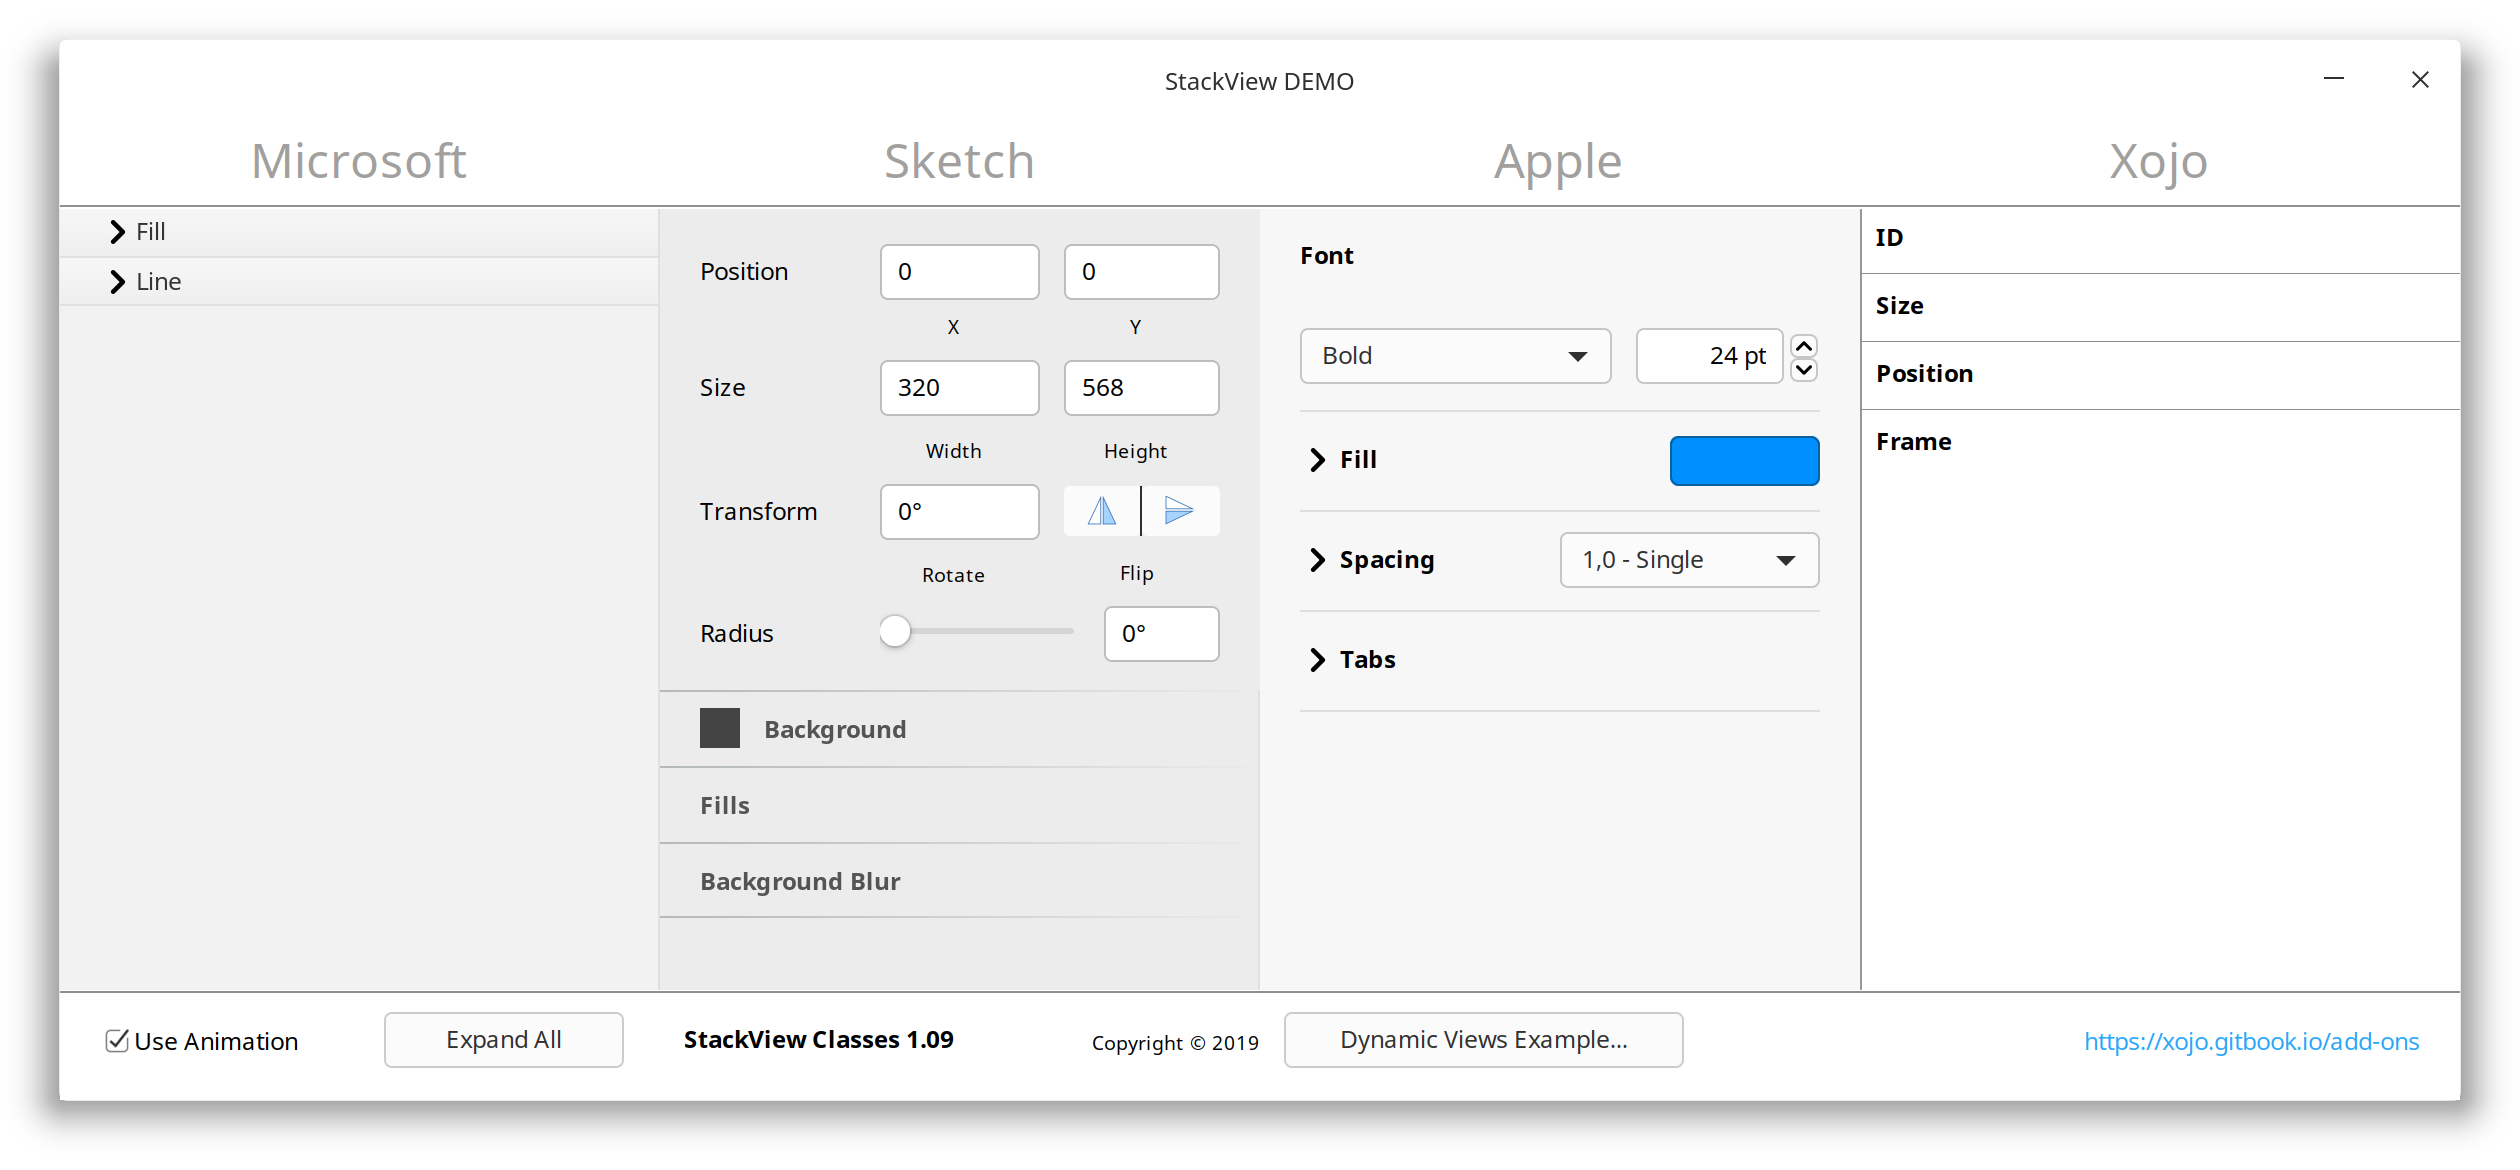Click the 24 pt font size field
Viewport: 2520px width, 1170px height.
pos(1710,356)
